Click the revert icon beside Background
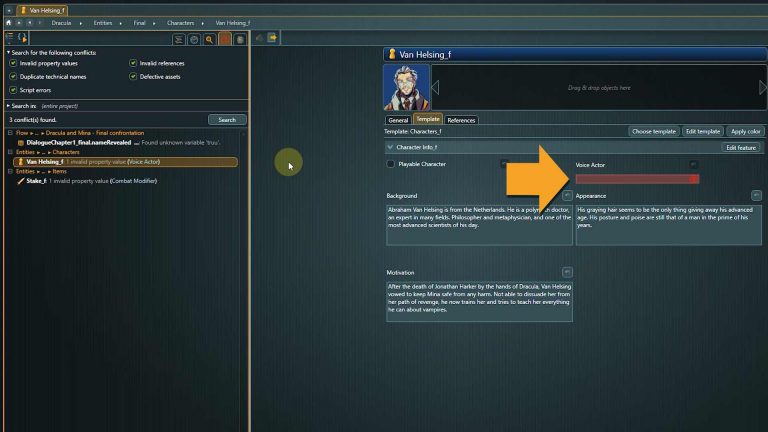This screenshot has width=768, height=432. point(567,195)
